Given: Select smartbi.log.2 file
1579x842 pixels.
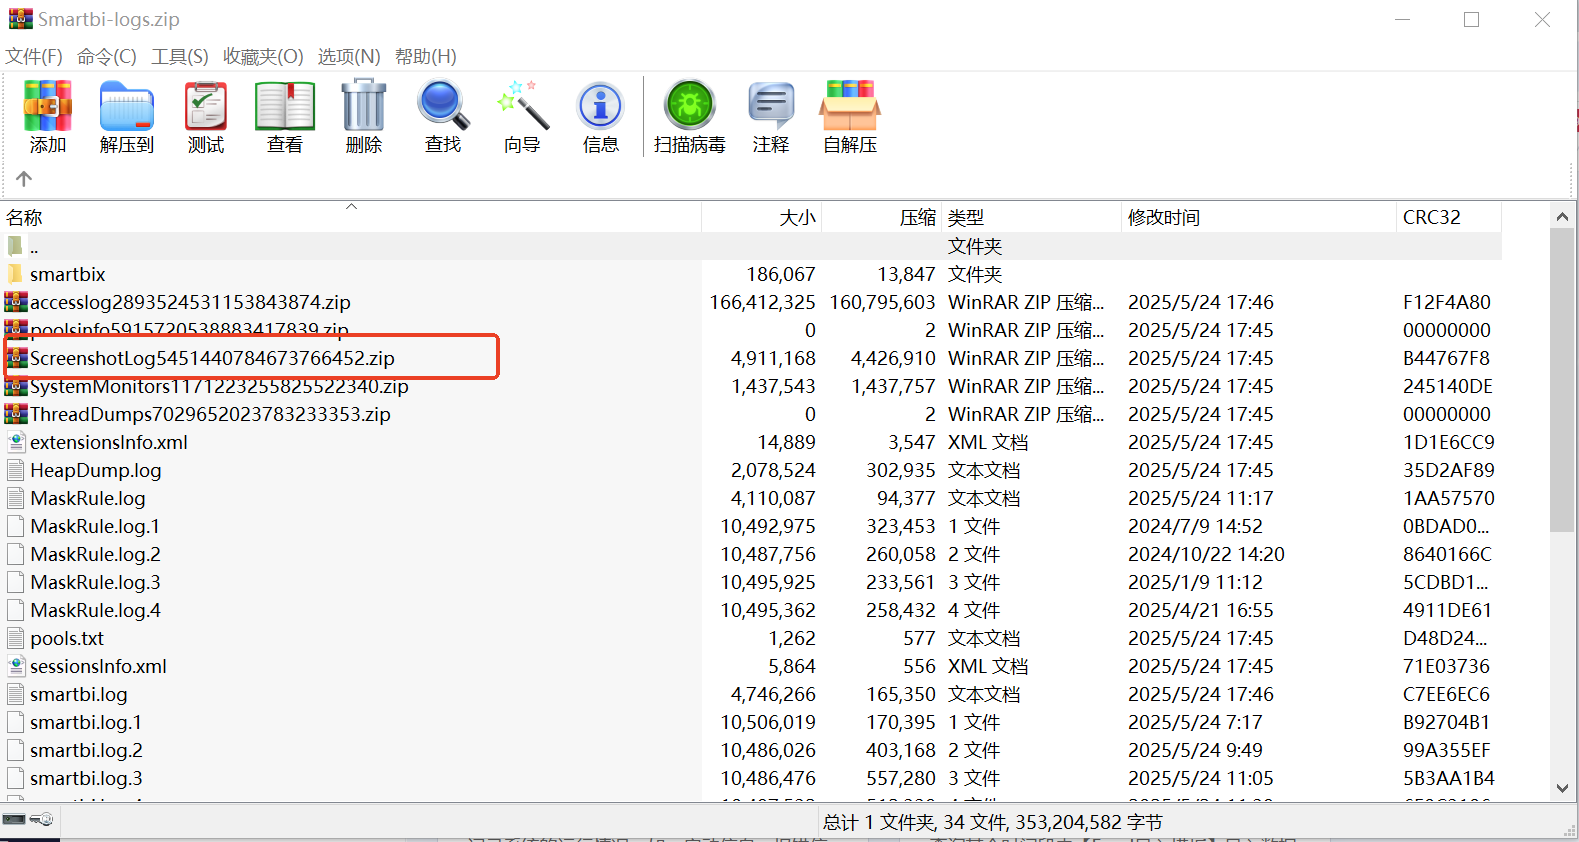Looking at the screenshot, I should (x=86, y=750).
